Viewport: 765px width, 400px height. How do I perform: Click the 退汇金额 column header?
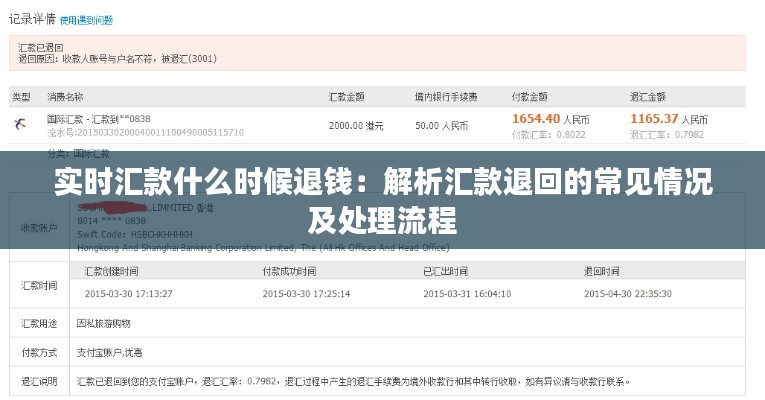[647, 97]
